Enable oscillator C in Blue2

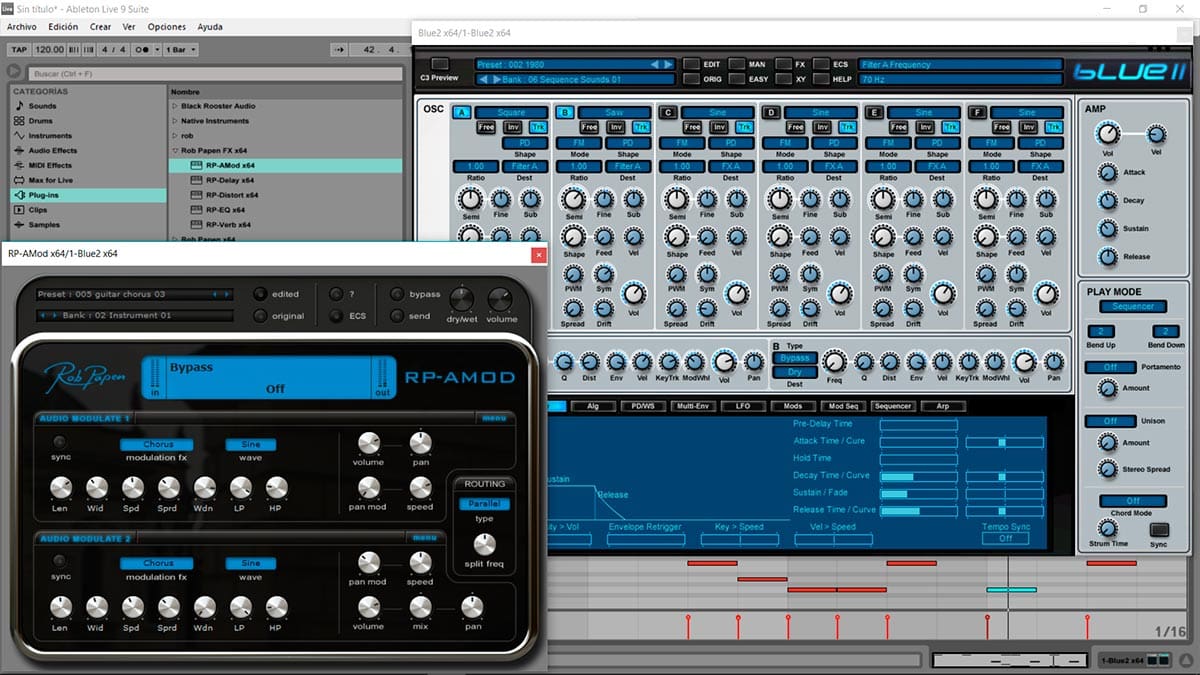(668, 112)
